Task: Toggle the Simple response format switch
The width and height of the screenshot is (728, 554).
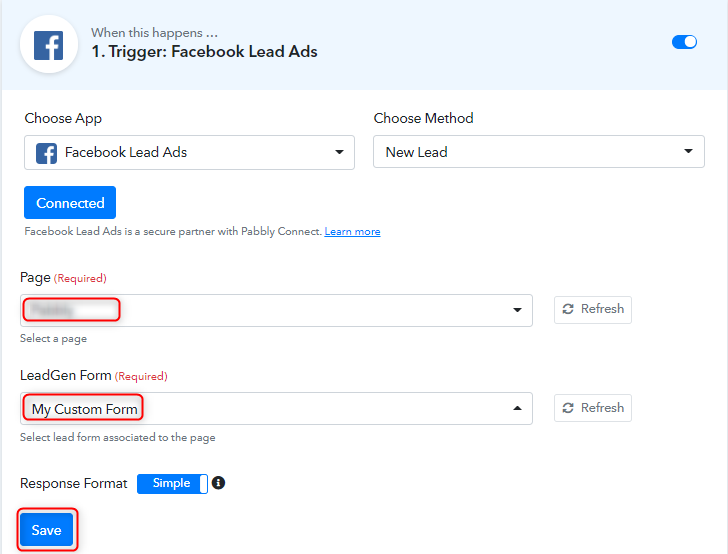Action: pos(172,483)
